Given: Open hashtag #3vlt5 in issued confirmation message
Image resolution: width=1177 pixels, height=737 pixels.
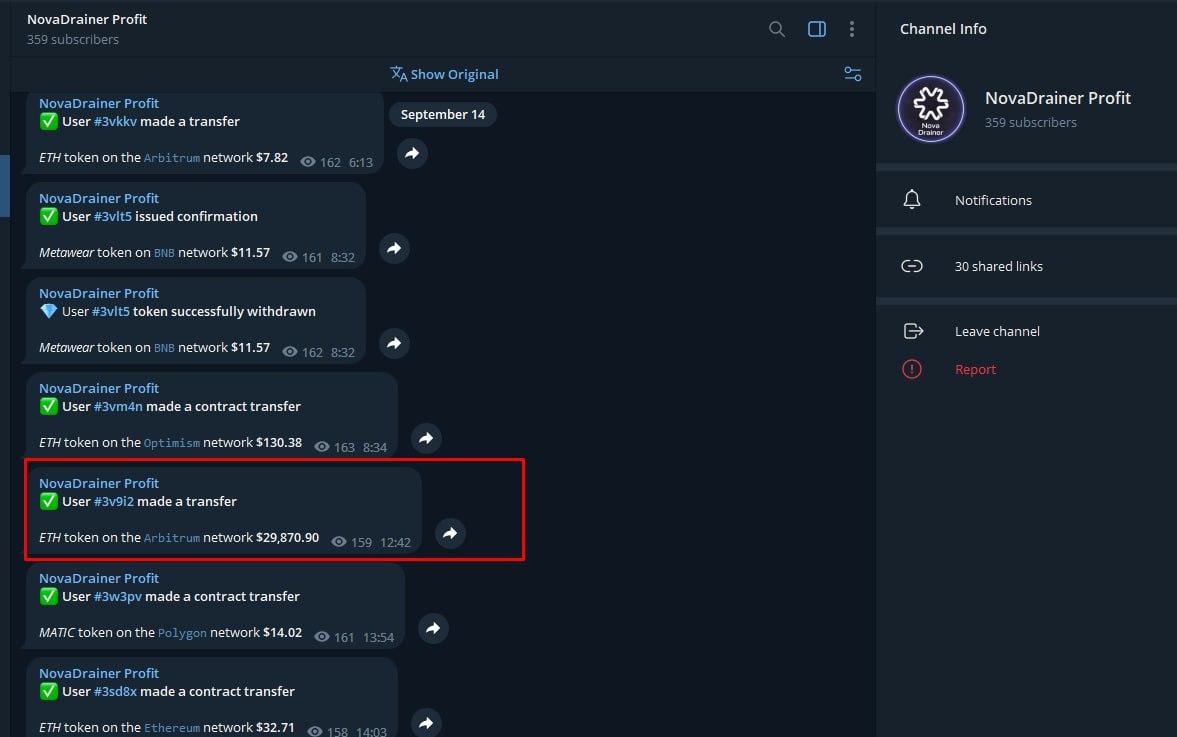Looking at the screenshot, I should (x=113, y=216).
